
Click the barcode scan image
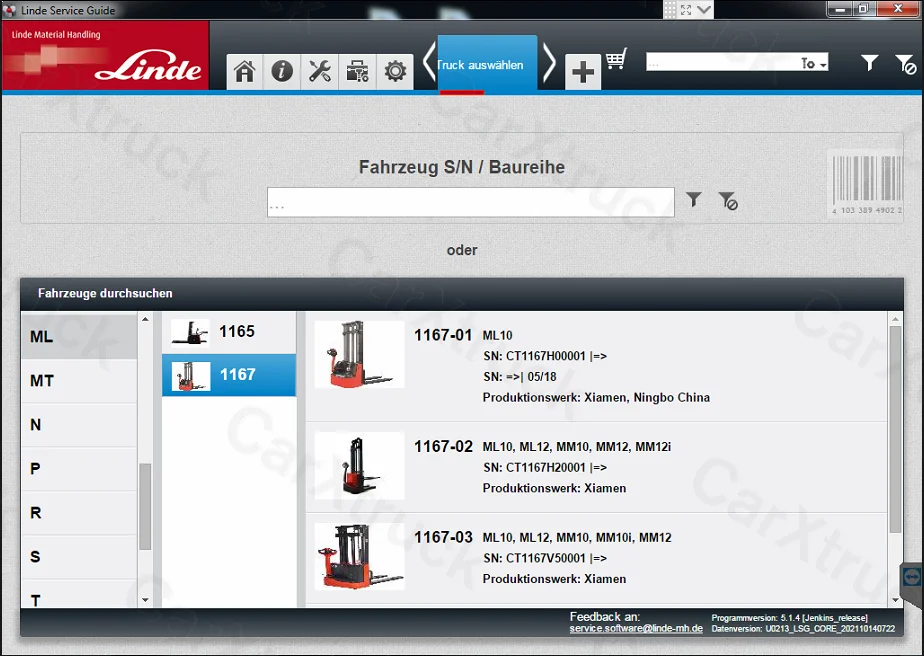pyautogui.click(x=866, y=184)
